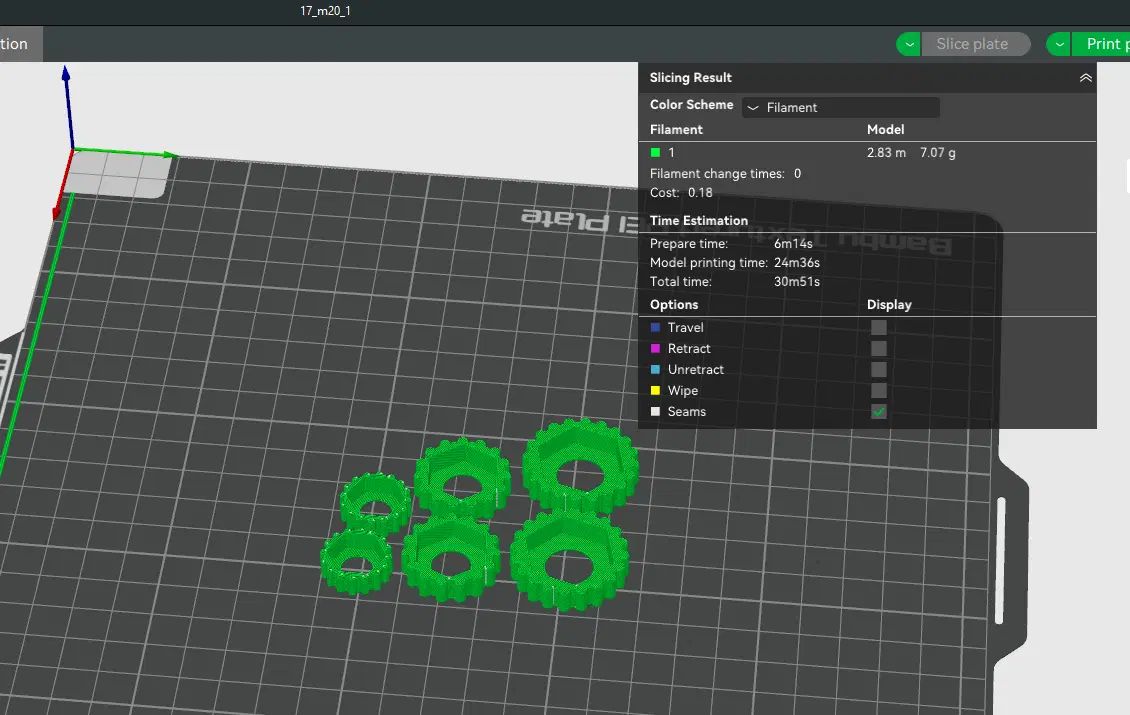Viewport: 1130px width, 715px height.
Task: Select the partially visible tab ending in 'tion'
Action: coord(21,44)
